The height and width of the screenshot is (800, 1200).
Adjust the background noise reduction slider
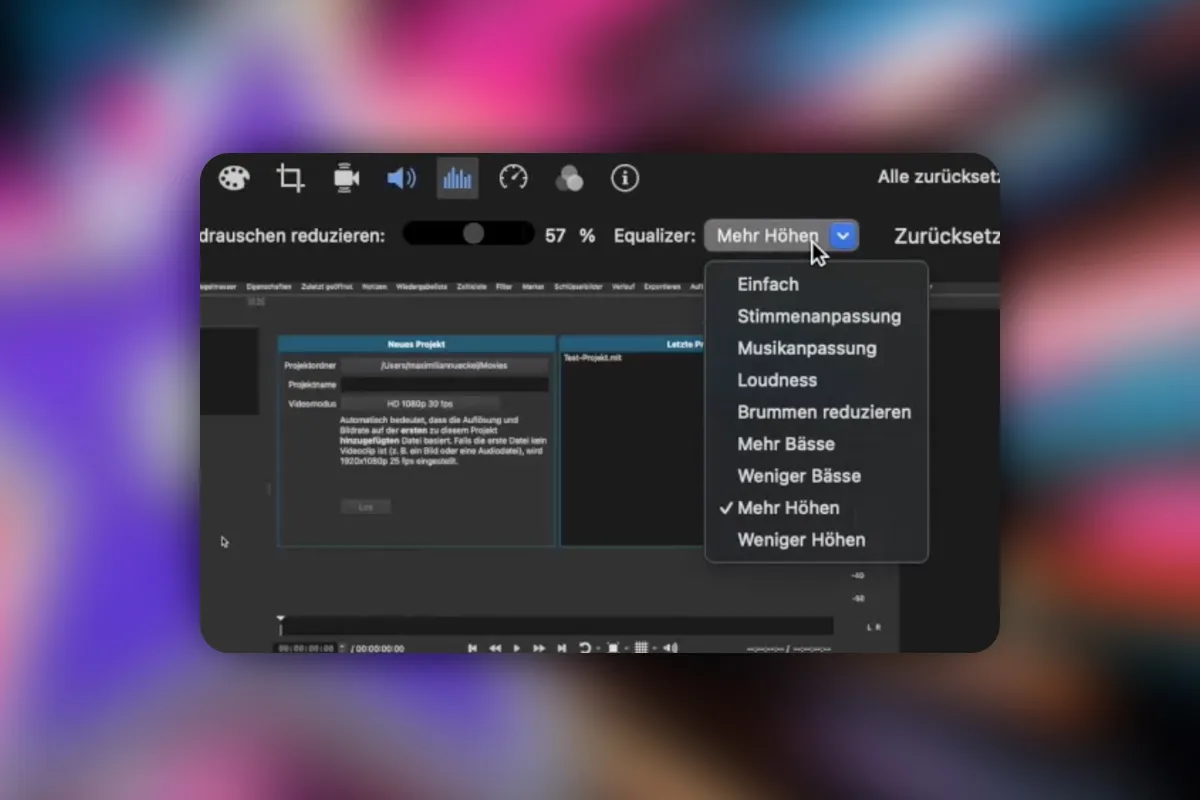468,234
